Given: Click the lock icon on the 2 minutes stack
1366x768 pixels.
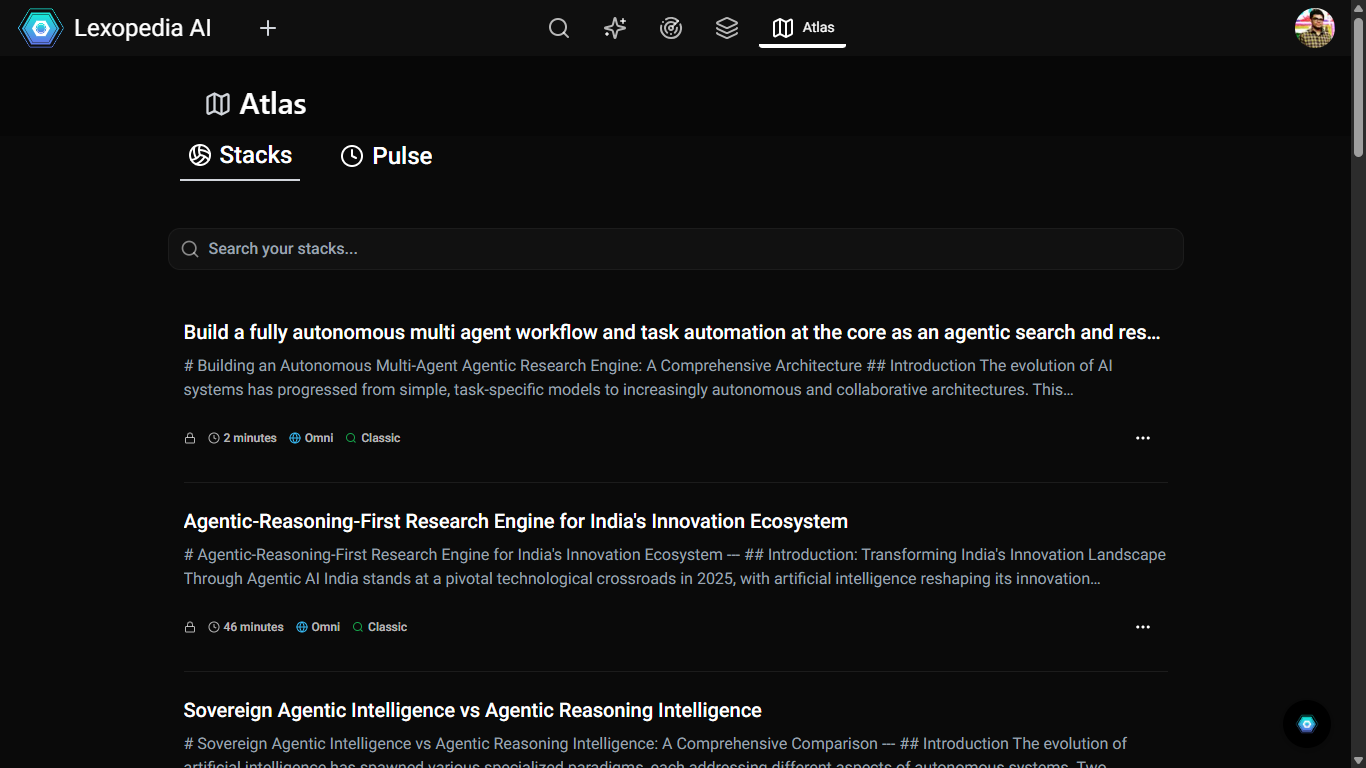Looking at the screenshot, I should coord(190,438).
